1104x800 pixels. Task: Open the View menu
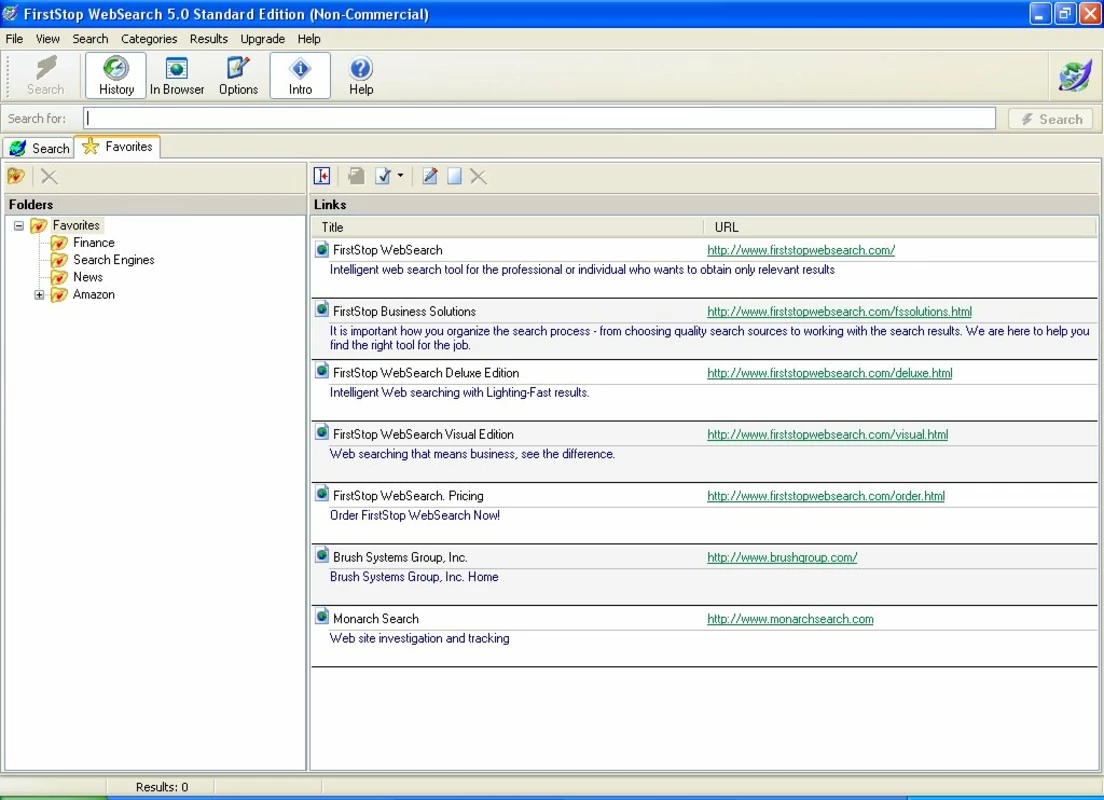pyautogui.click(x=48, y=39)
